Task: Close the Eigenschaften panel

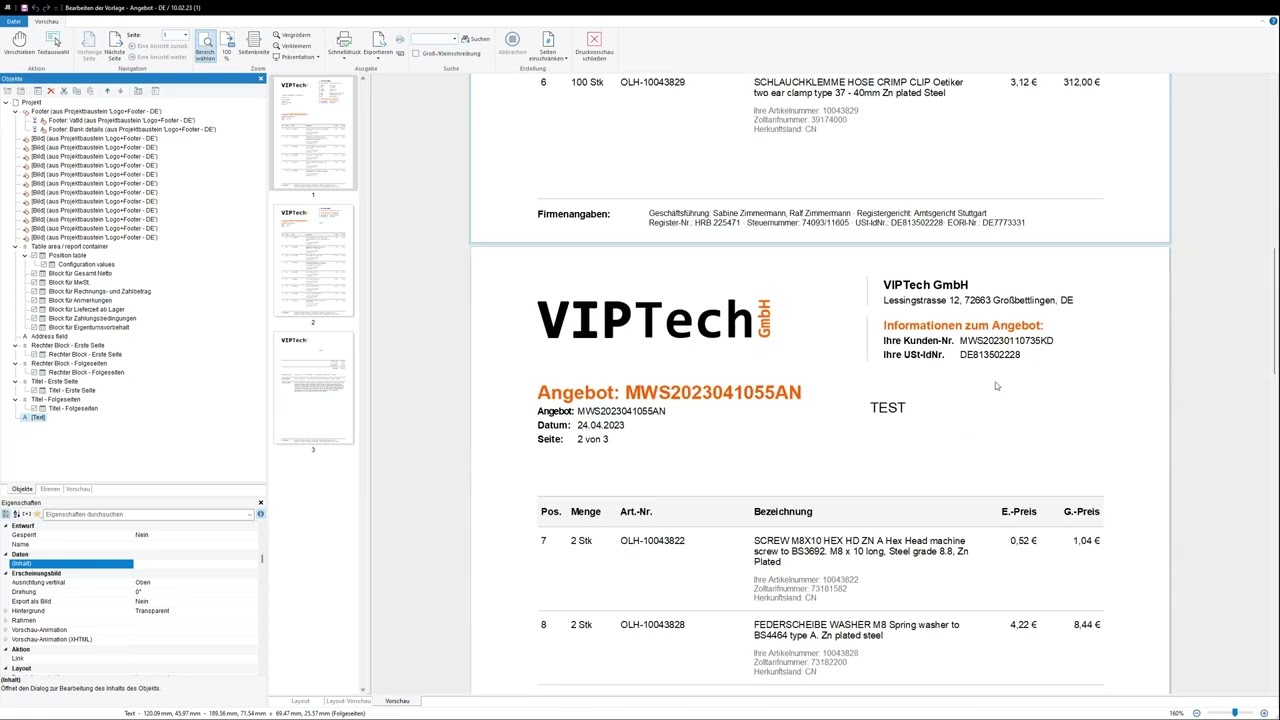Action: (x=261, y=503)
